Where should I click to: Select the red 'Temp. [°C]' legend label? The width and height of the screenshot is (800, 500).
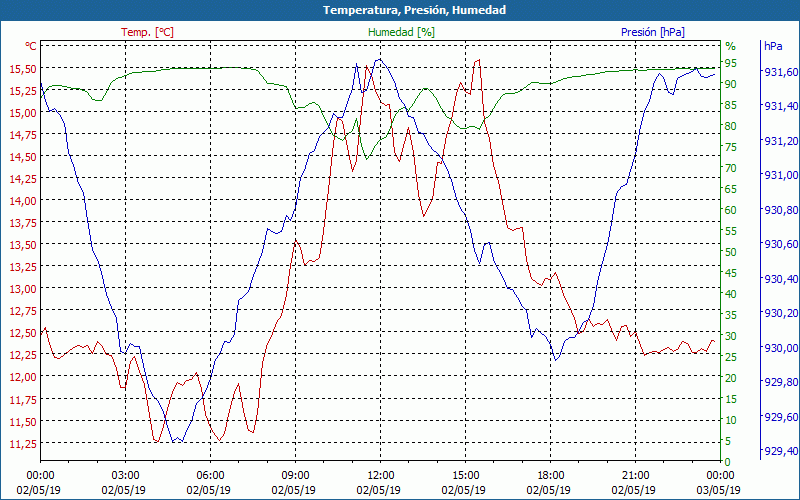147,32
